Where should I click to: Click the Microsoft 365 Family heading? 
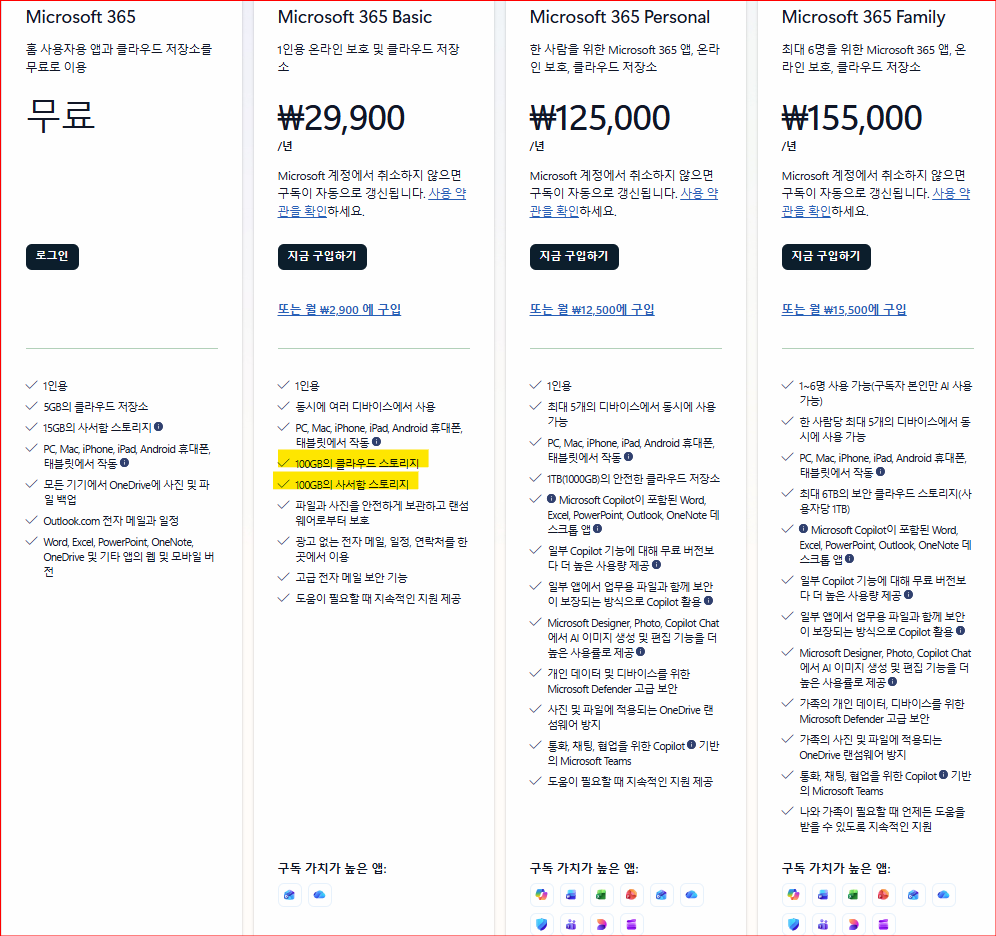863,17
